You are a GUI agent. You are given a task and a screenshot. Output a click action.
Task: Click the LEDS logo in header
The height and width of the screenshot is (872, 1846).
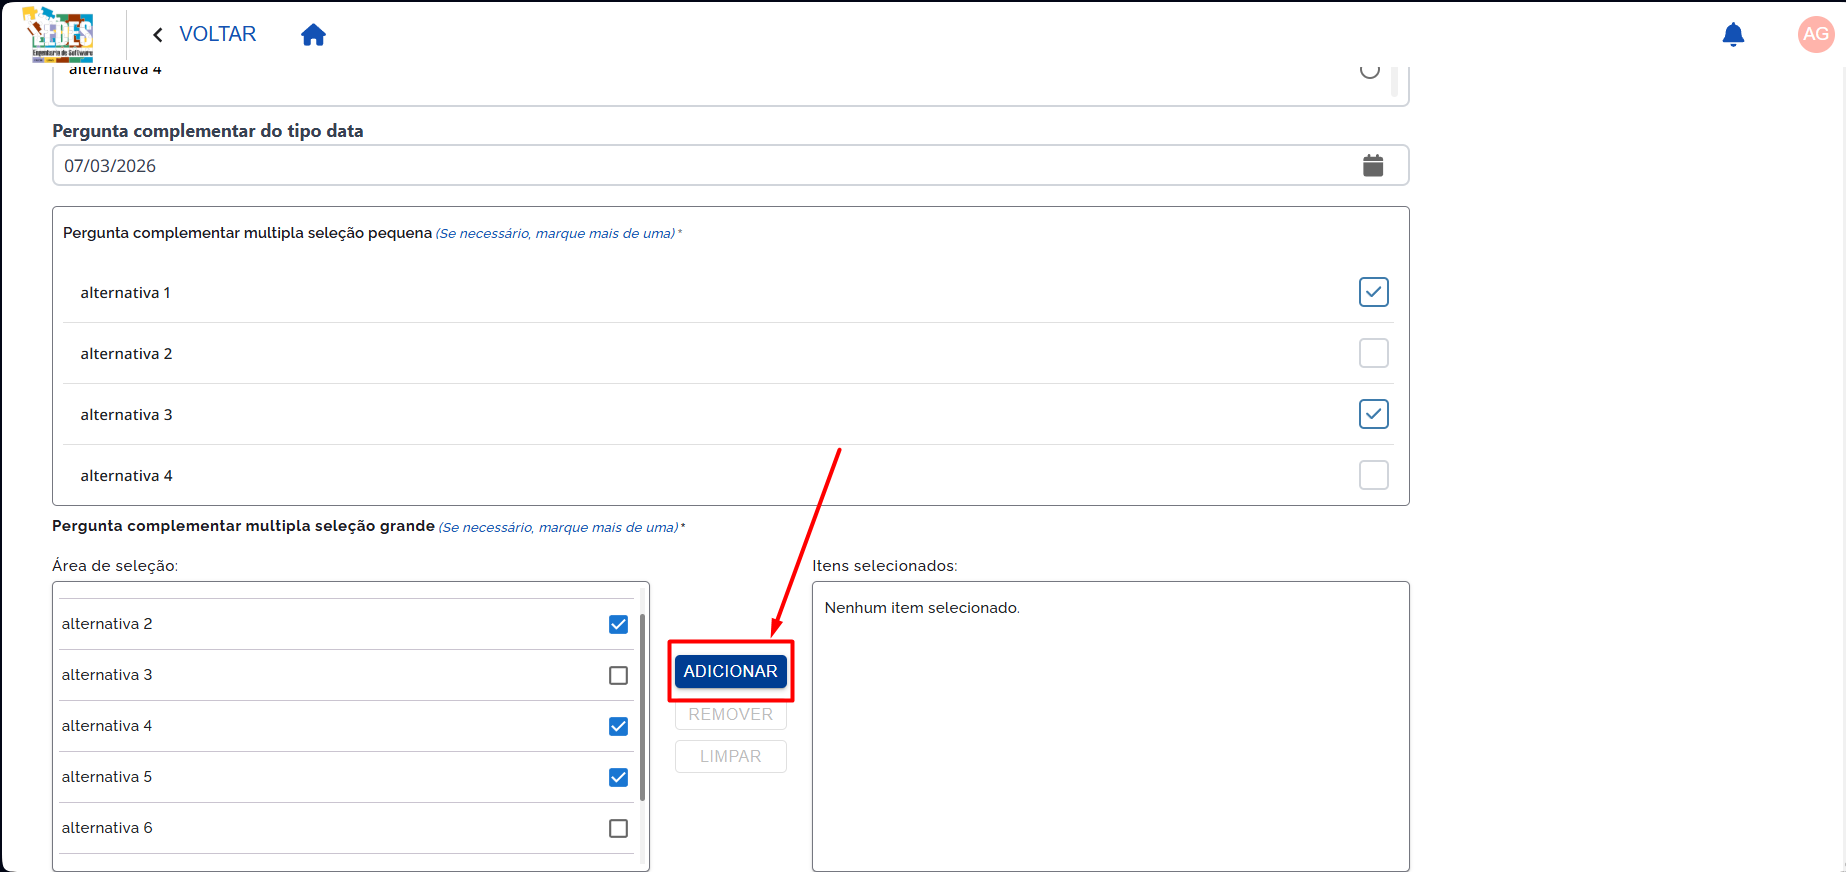58,34
